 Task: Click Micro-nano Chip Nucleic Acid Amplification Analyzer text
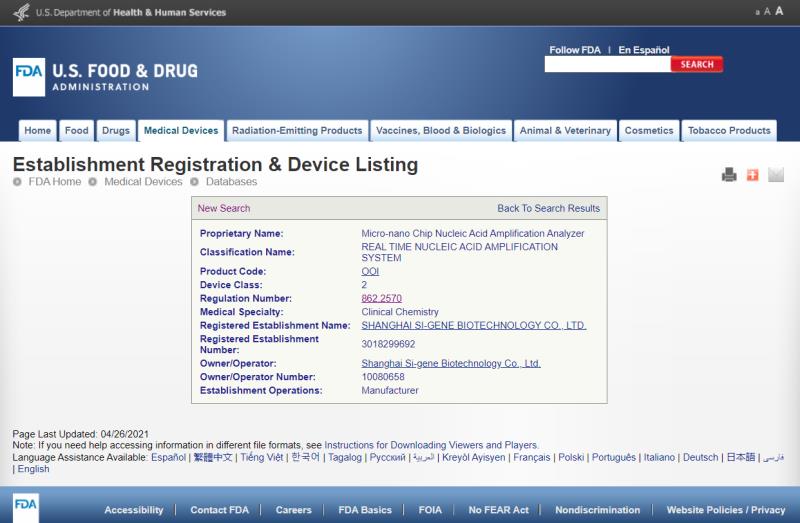[x=472, y=234]
